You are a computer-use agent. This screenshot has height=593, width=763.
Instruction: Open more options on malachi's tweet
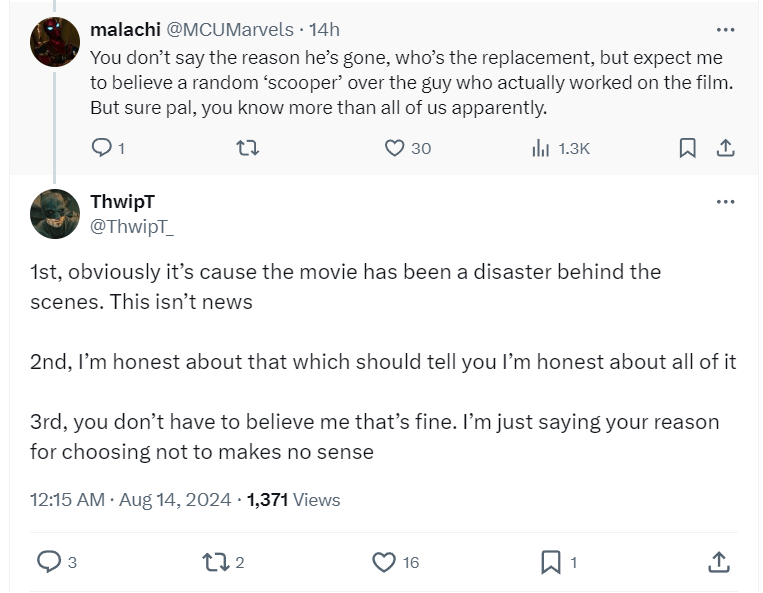725,30
